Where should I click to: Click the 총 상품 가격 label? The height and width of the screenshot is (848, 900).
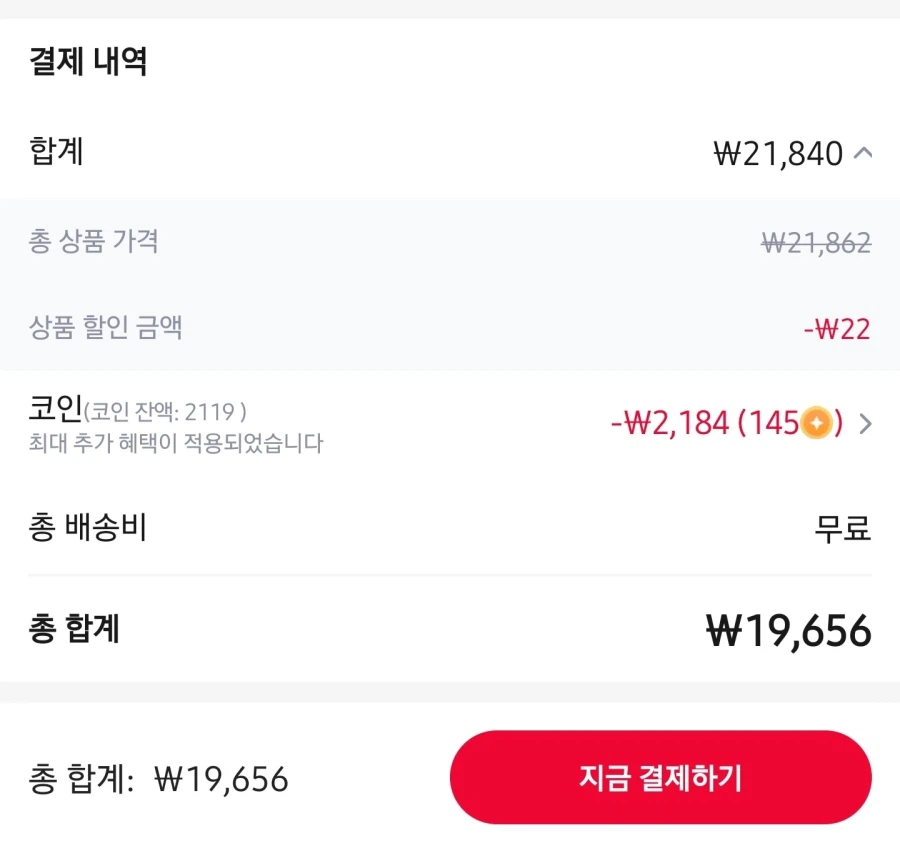point(93,241)
